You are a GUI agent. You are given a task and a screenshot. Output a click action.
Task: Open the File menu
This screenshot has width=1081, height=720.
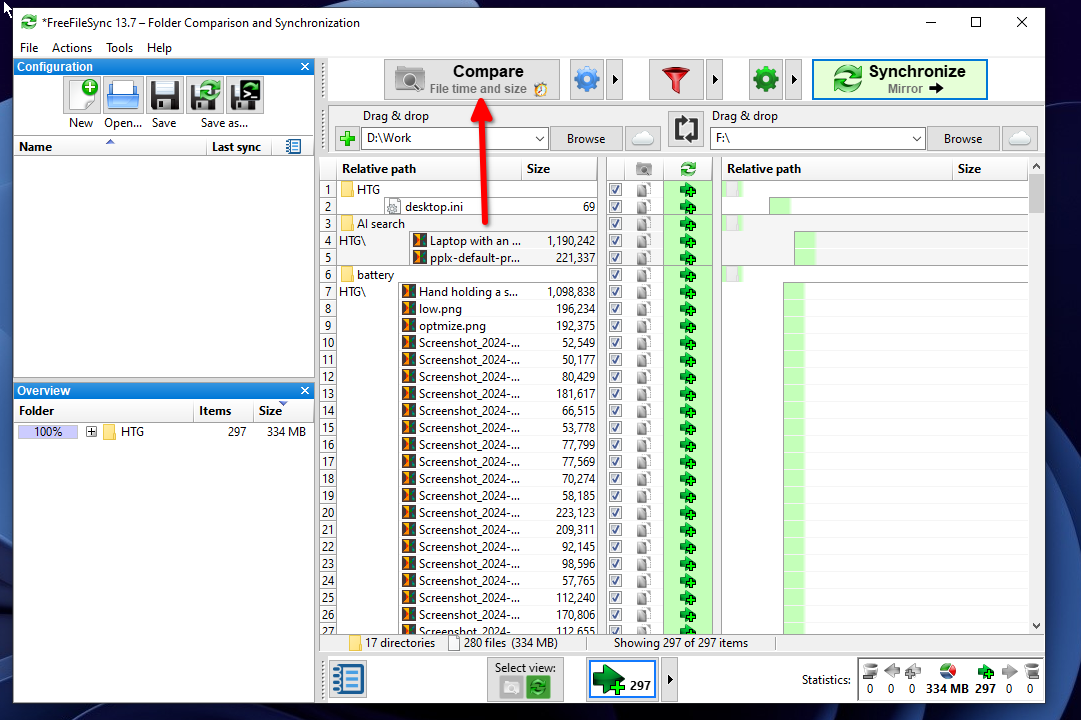pos(29,48)
